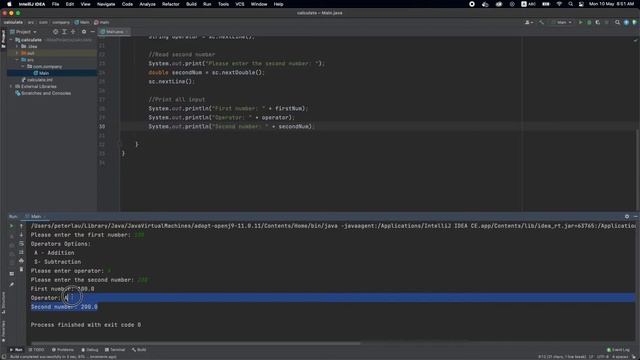Select the Main tab in Run panel
The height and width of the screenshot is (360, 640).
pyautogui.click(x=35, y=216)
